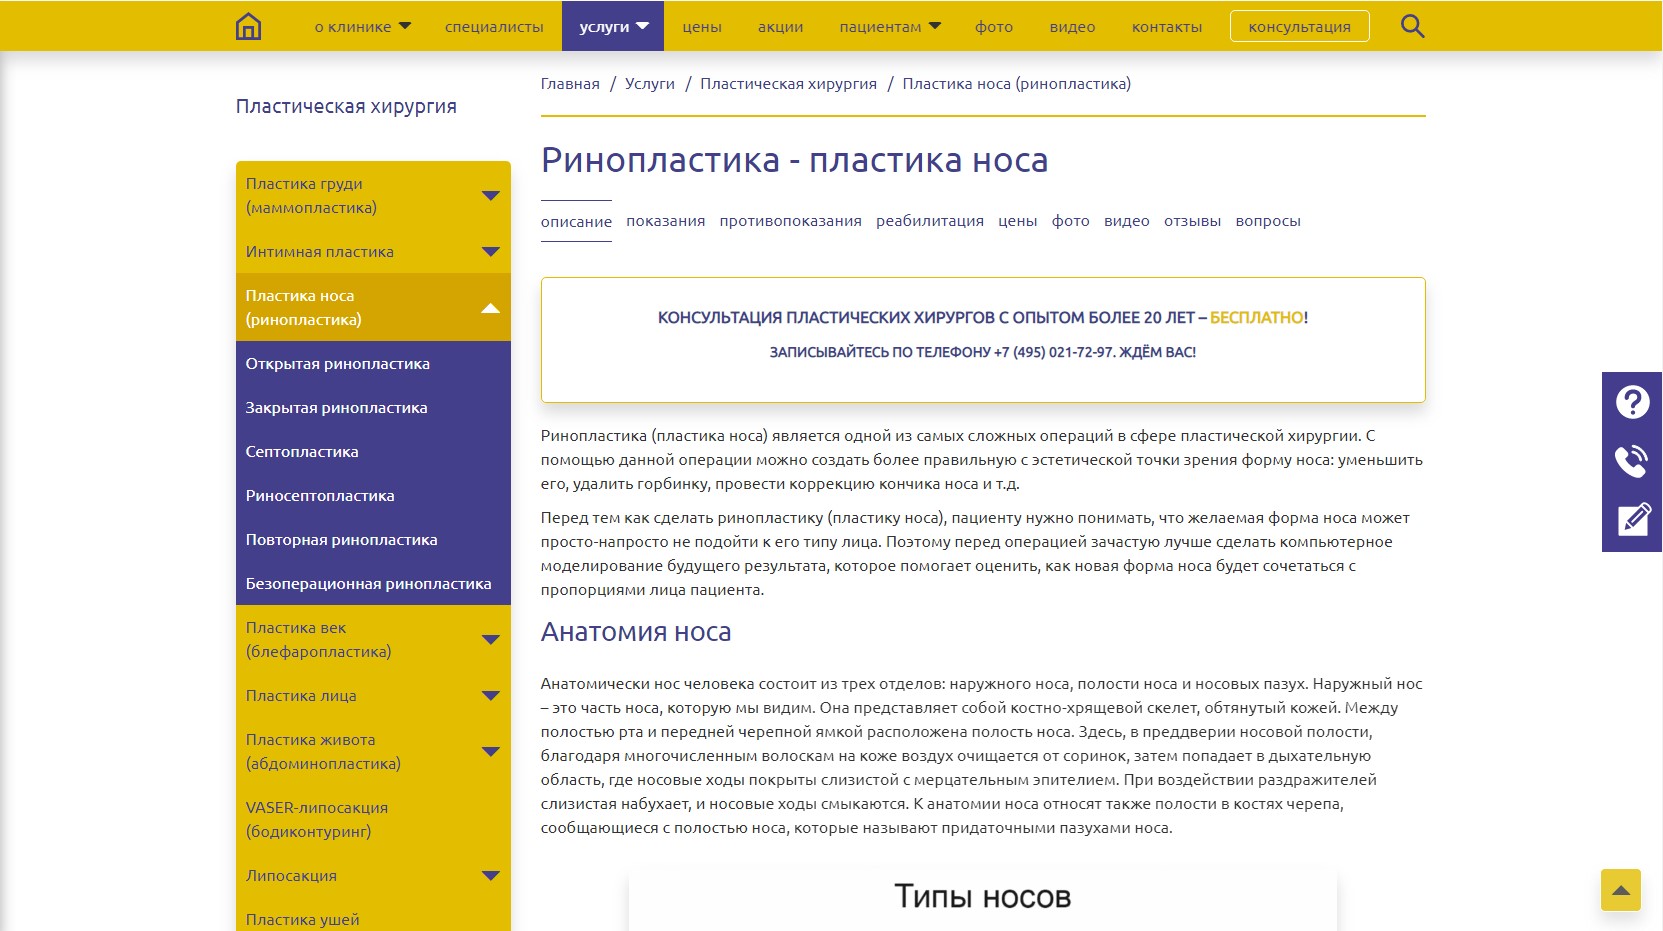
Task: Open the search magnifier icon
Action: pos(1412,26)
